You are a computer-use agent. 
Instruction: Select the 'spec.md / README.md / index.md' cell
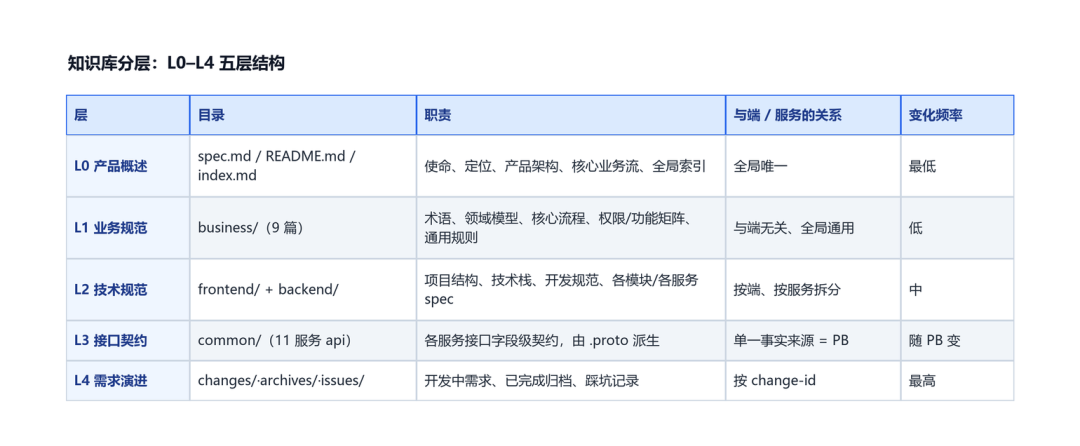303,167
